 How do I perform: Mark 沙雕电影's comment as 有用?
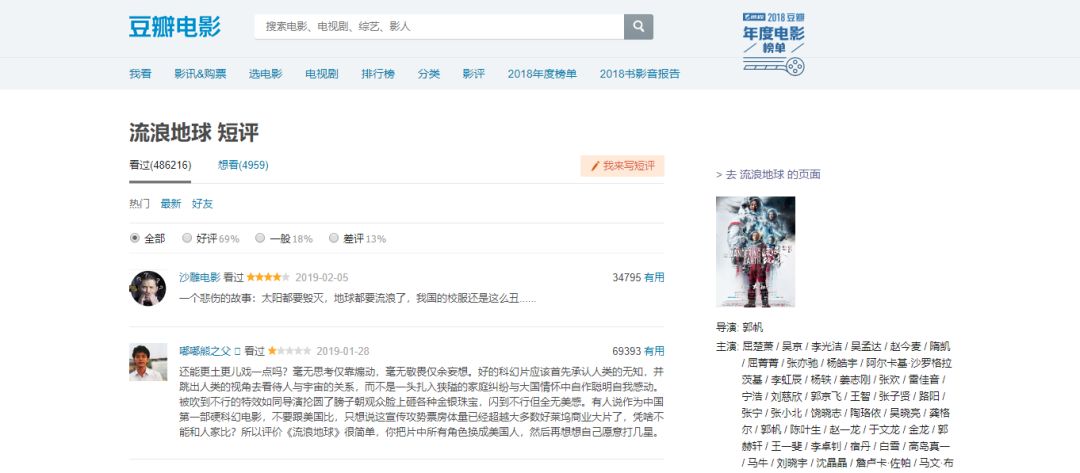(654, 277)
